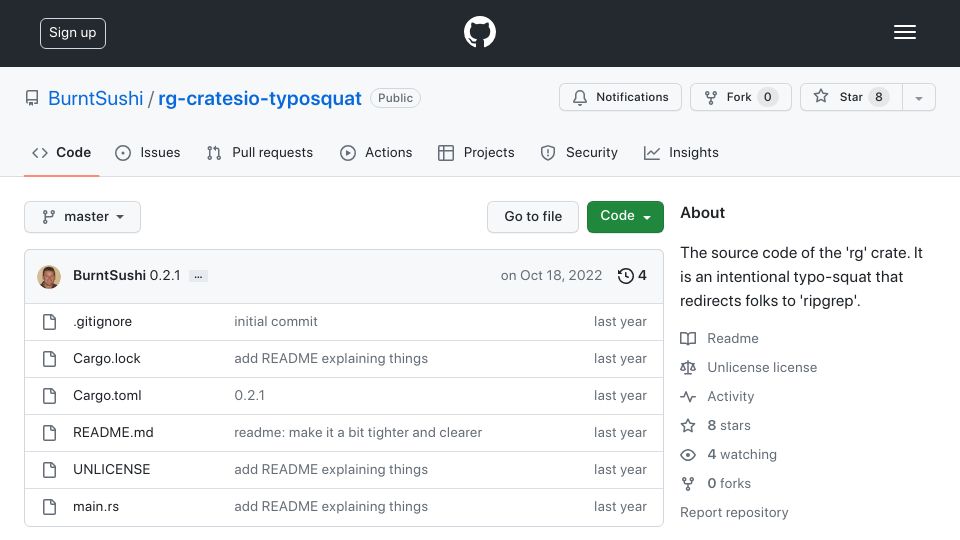Click the Go to file button

pyautogui.click(x=533, y=217)
